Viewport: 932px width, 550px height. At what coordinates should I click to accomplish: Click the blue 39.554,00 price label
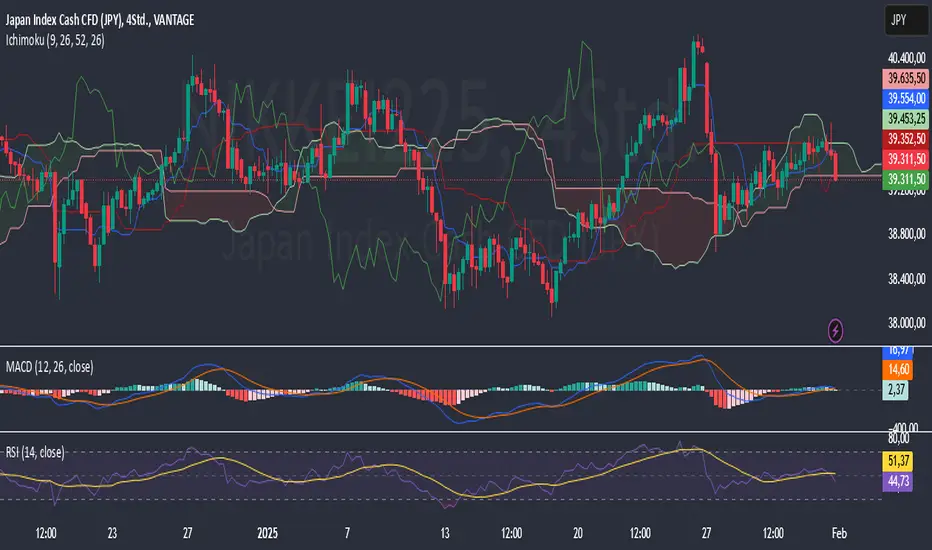point(906,98)
